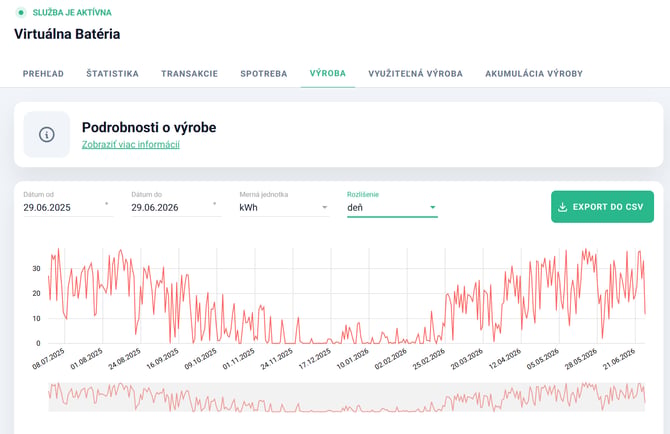Switch to the PREHĽAD tab
Viewport: 670px width, 434px height.
click(43, 73)
